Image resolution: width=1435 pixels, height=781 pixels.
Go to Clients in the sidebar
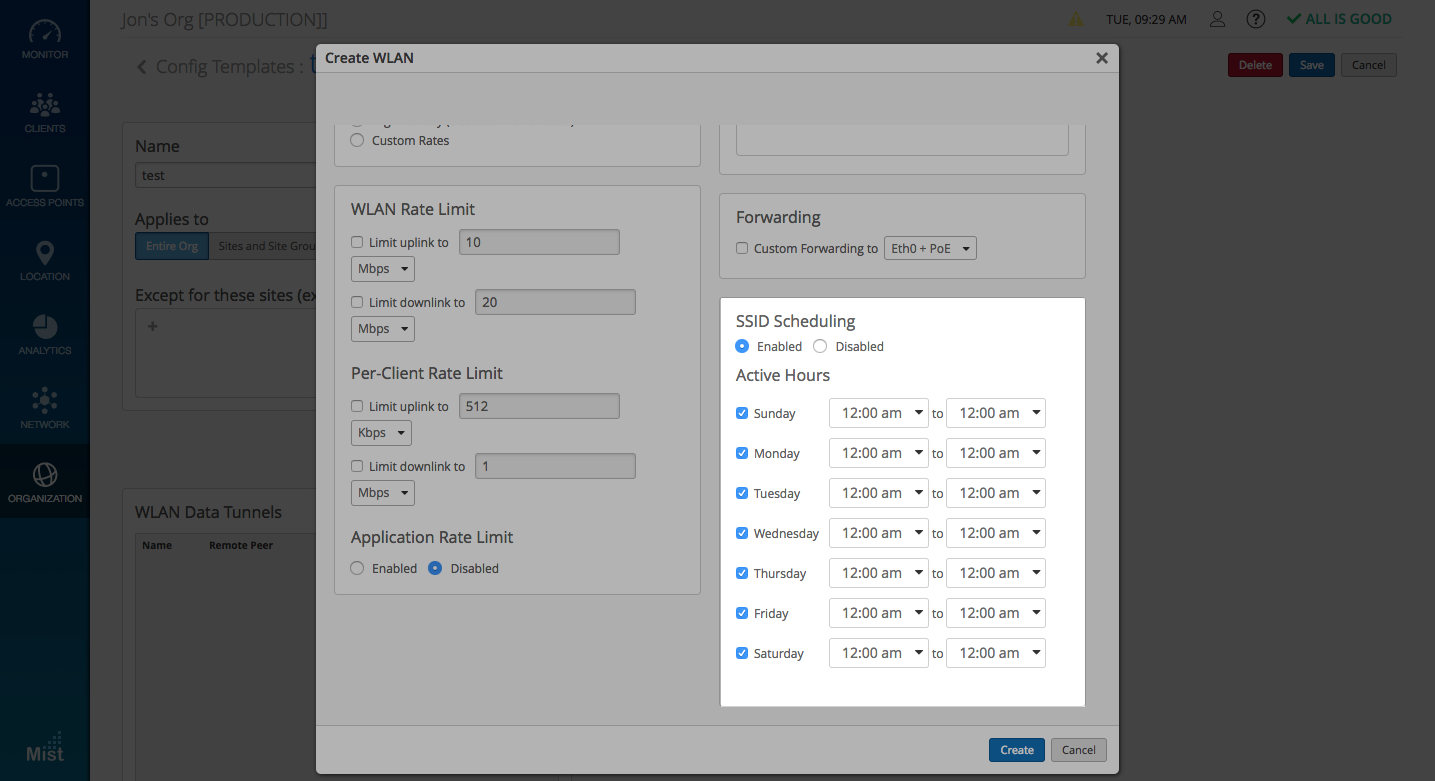(x=44, y=113)
